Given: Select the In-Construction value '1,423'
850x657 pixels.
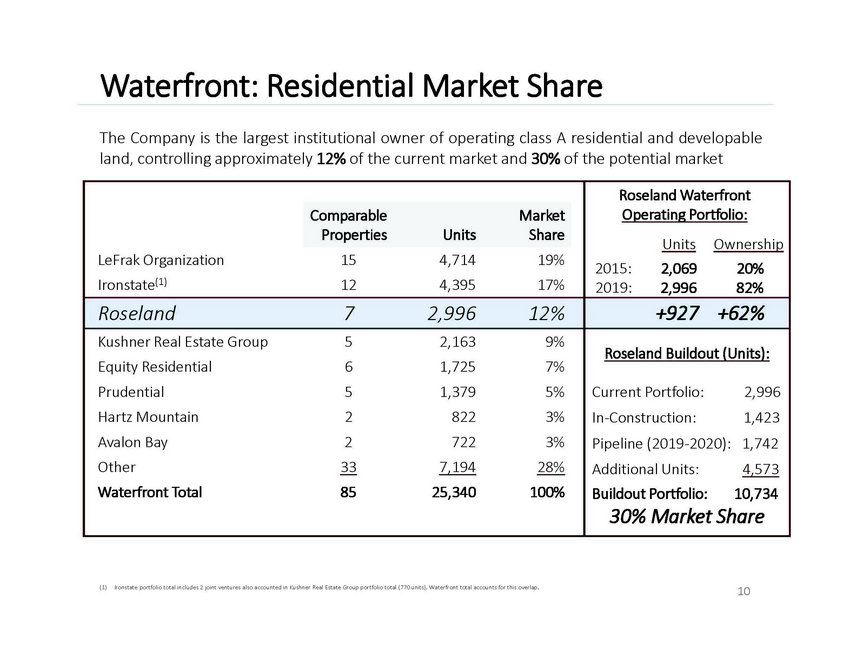Looking at the screenshot, I should 761,417.
